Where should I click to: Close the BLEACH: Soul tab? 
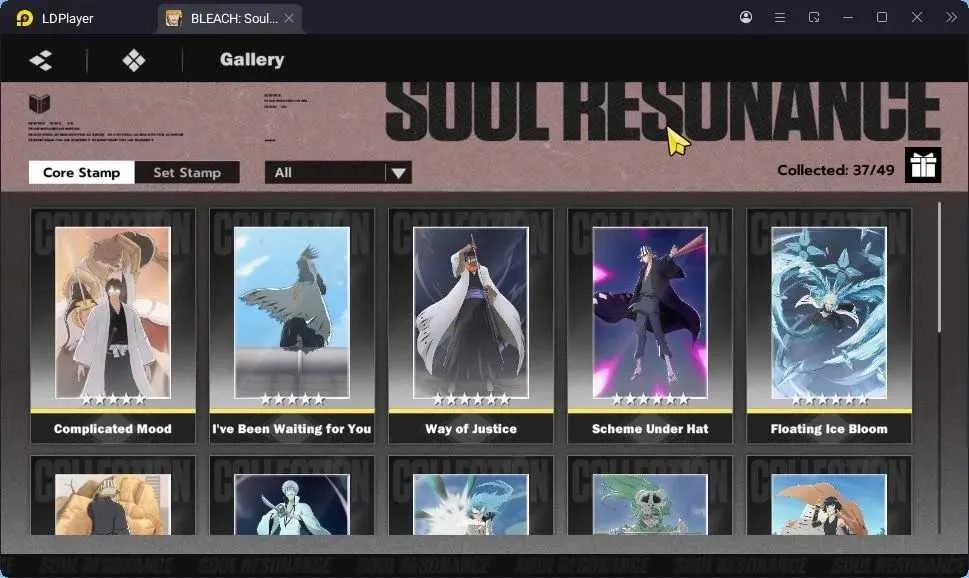(x=289, y=19)
